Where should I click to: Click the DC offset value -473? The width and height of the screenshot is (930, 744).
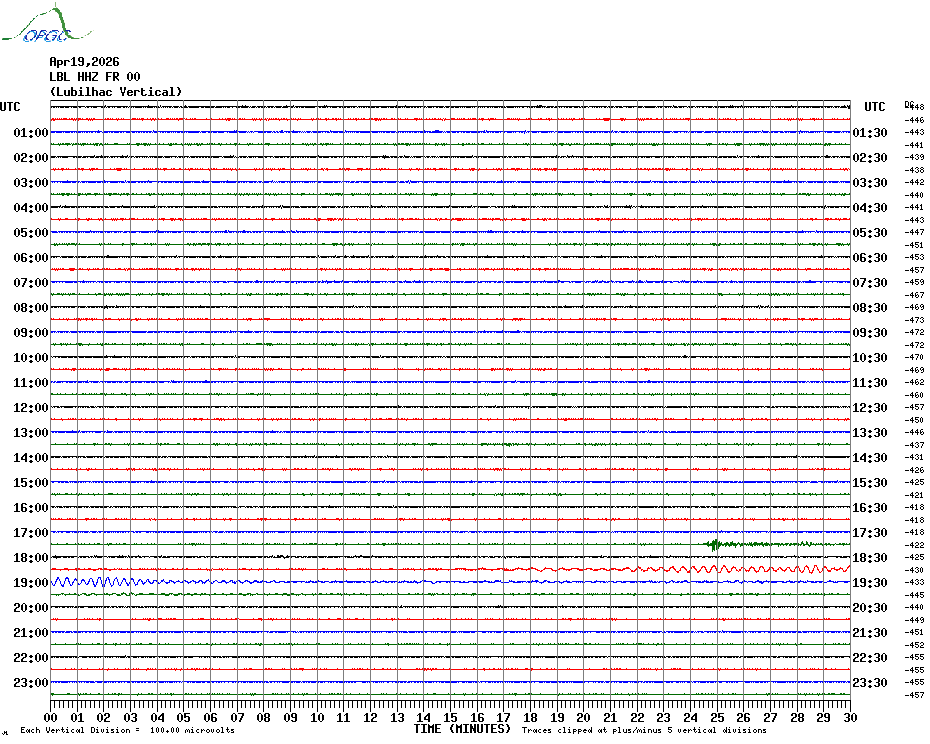click(916, 320)
